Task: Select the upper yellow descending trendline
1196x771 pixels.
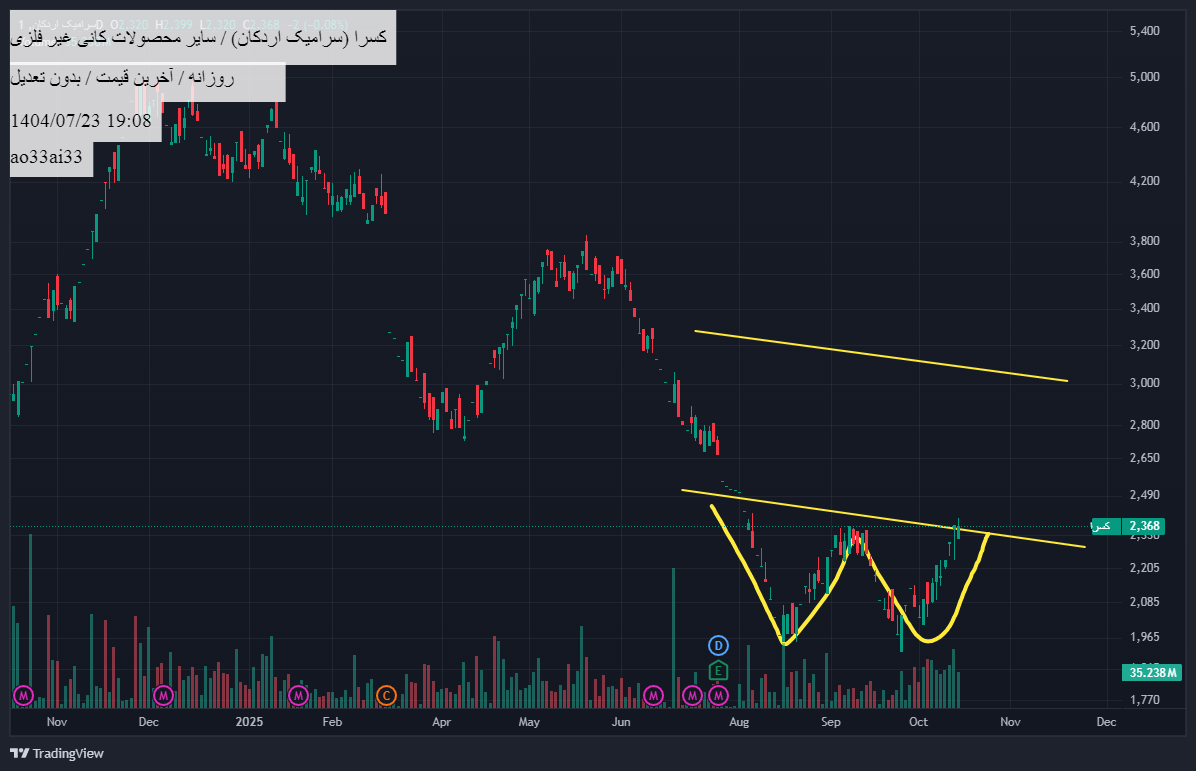Action: (880, 355)
